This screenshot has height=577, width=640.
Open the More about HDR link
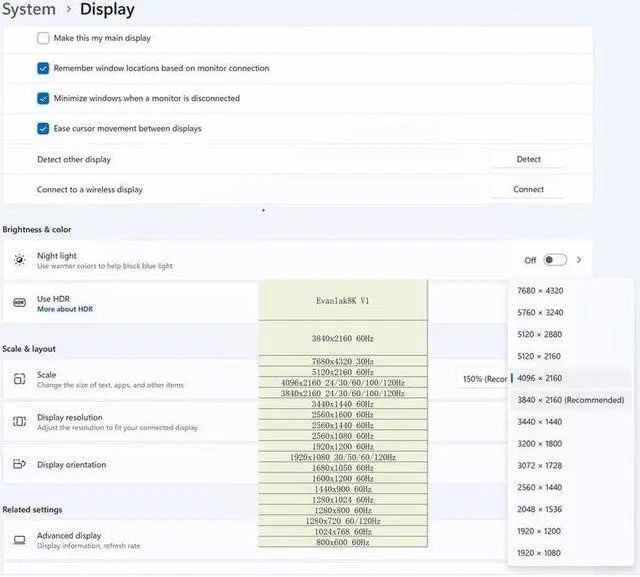(x=65, y=310)
